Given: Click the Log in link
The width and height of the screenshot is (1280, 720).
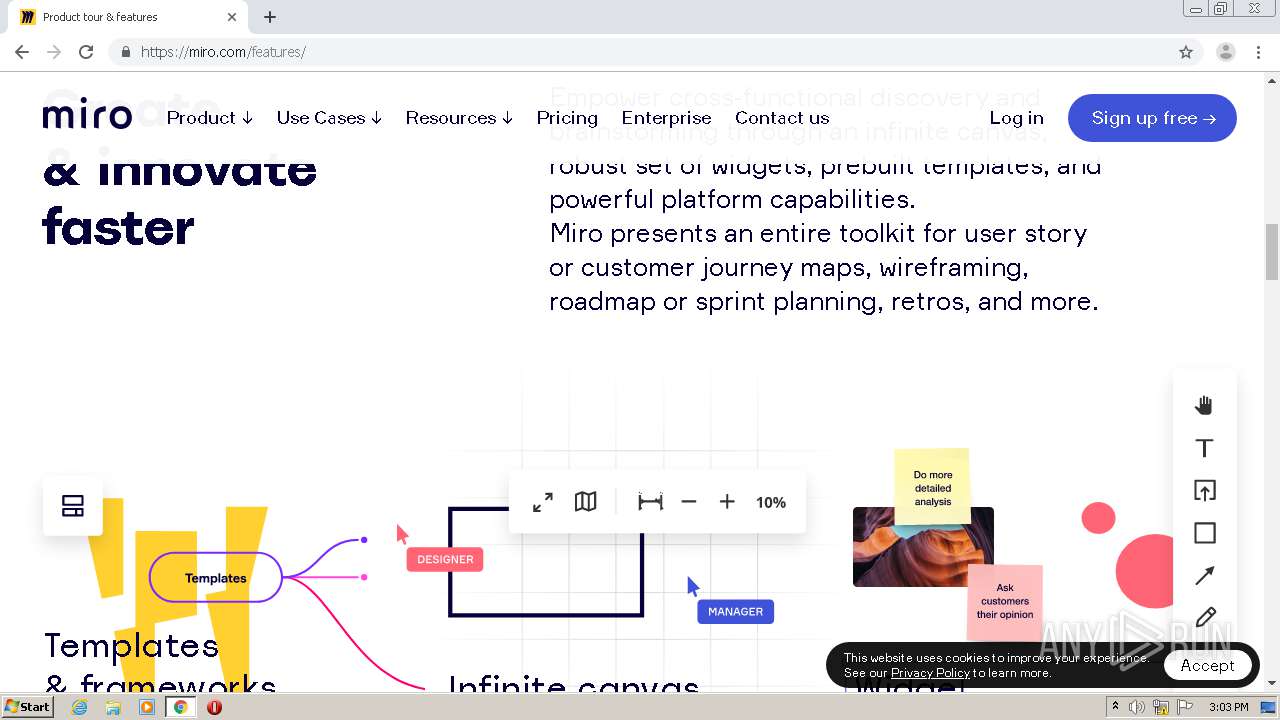Looking at the screenshot, I should [1016, 118].
